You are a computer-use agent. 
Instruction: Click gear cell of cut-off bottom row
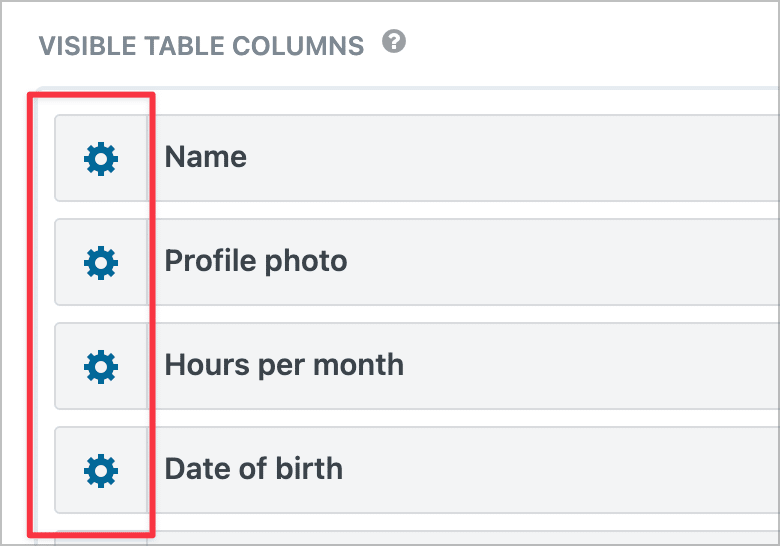(101, 539)
